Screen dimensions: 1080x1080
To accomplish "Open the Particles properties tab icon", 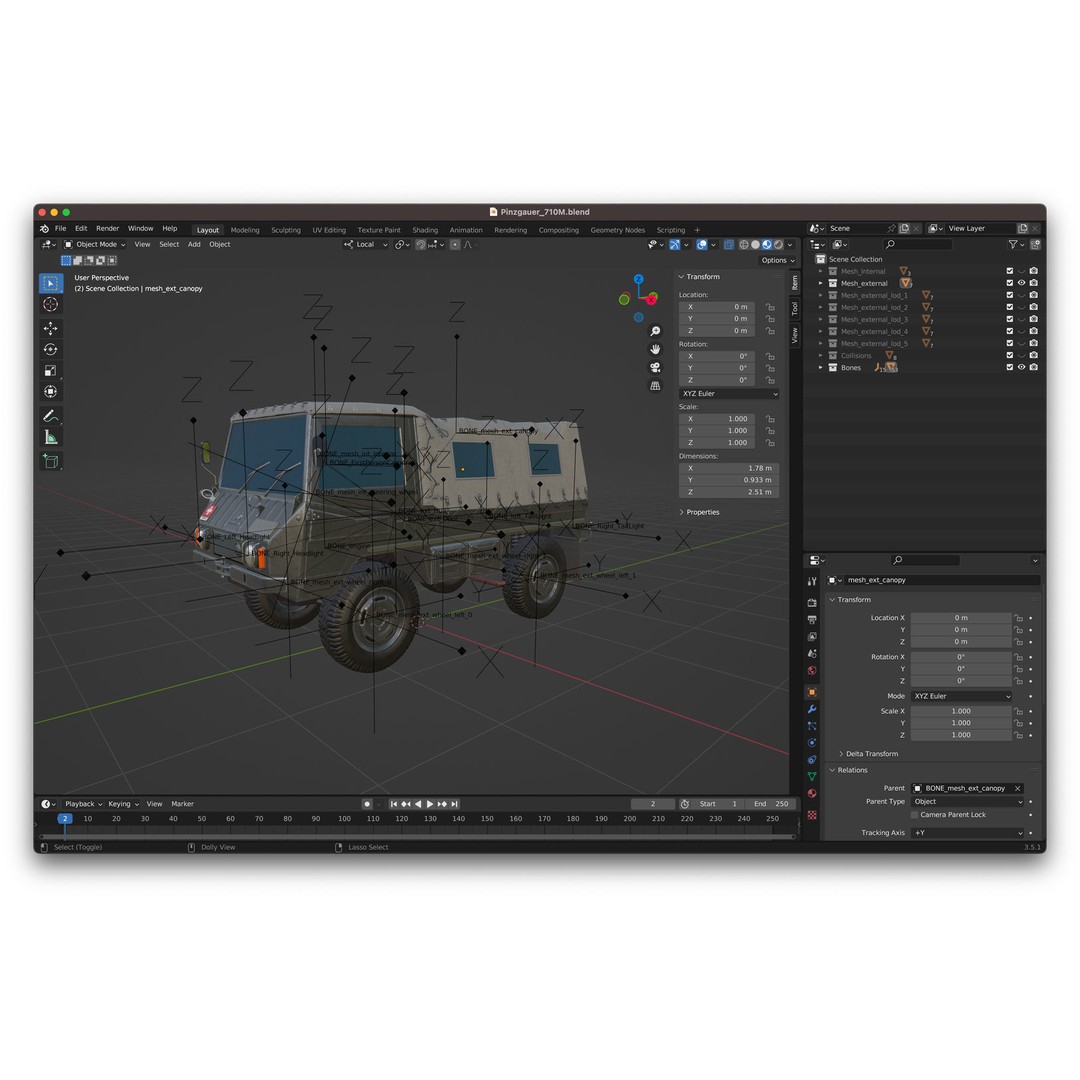I will click(812, 726).
